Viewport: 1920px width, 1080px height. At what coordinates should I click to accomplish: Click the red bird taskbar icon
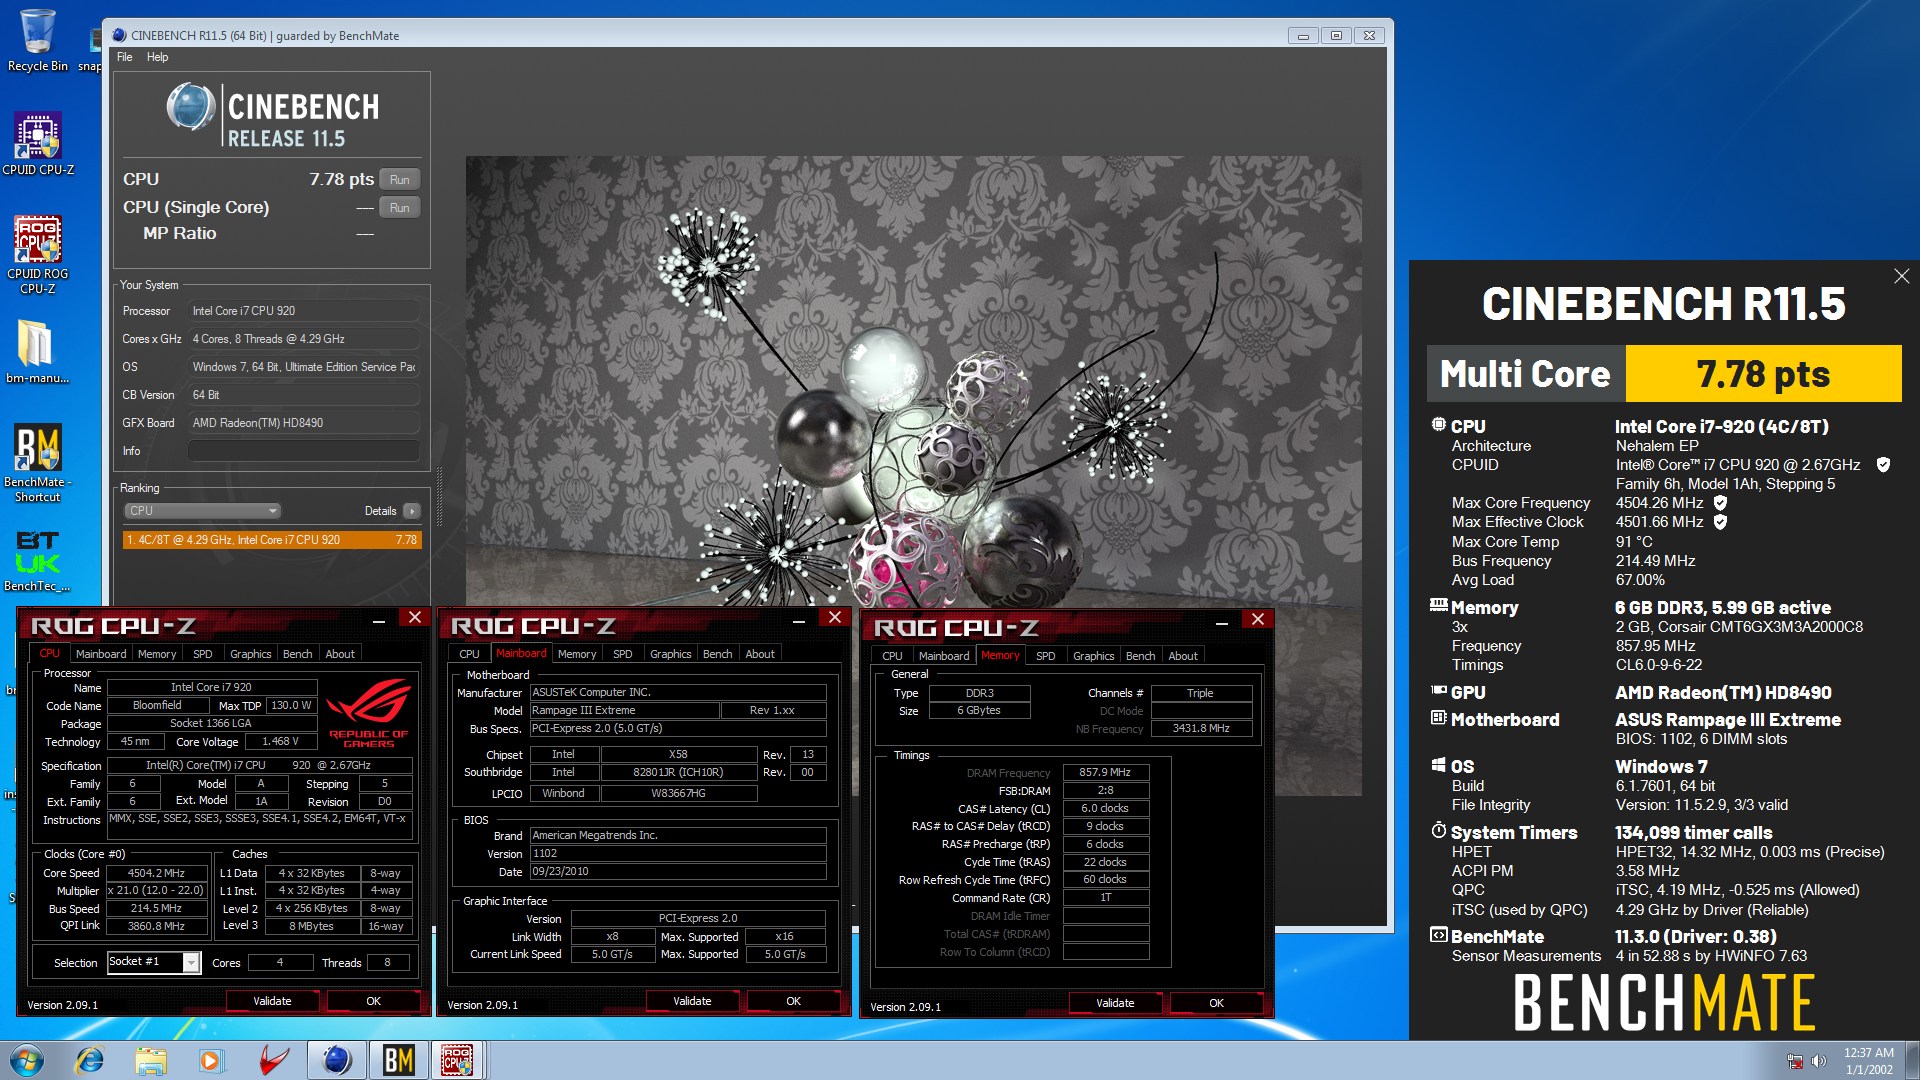pyautogui.click(x=273, y=1060)
